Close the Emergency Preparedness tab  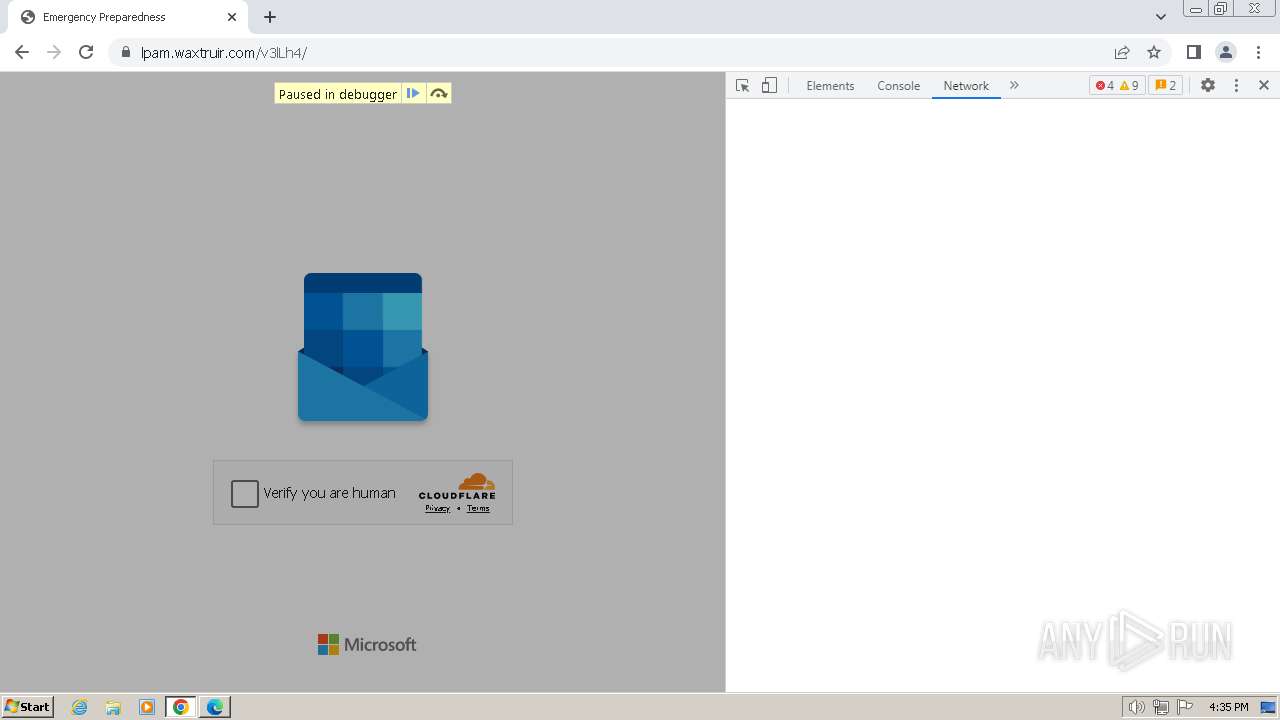tap(232, 17)
